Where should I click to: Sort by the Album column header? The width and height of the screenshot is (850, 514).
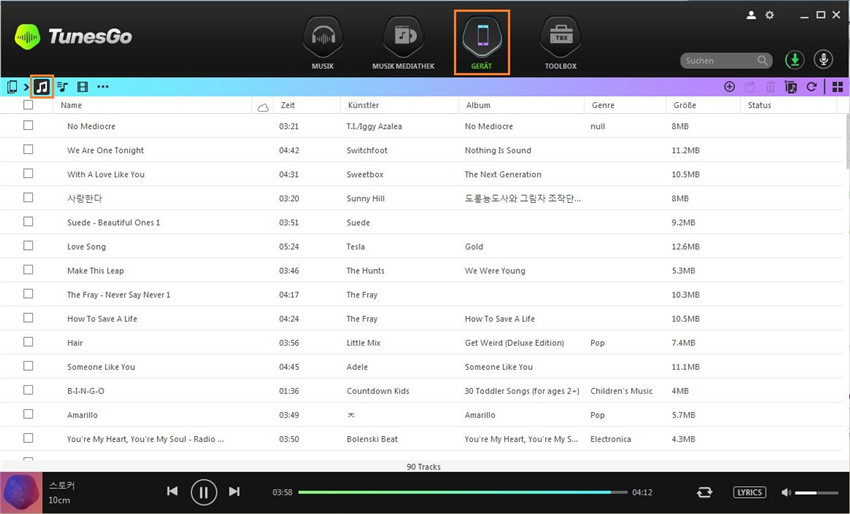(478, 105)
